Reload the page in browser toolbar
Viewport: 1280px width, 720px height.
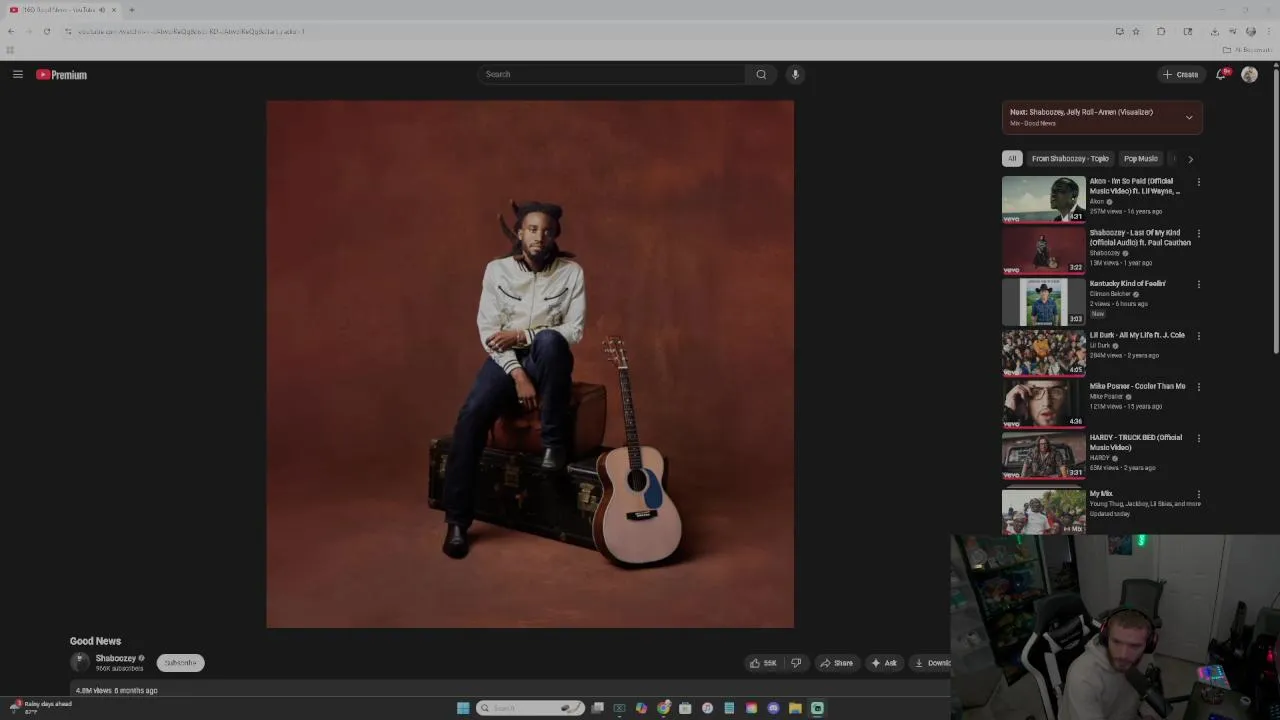tap(46, 31)
